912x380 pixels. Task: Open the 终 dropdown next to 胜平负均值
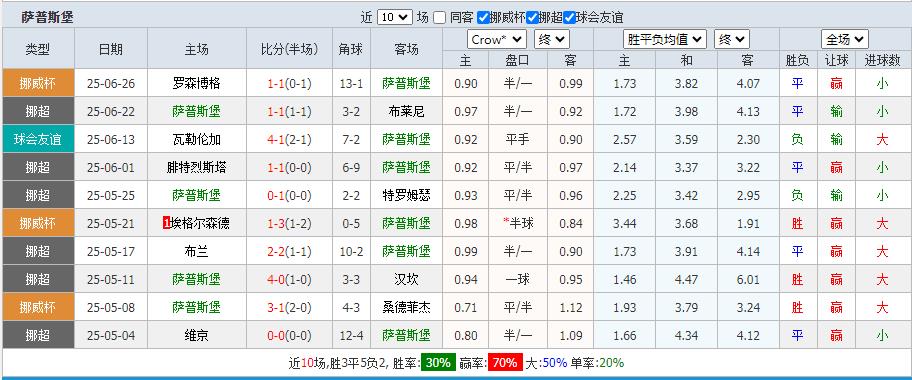[732, 40]
